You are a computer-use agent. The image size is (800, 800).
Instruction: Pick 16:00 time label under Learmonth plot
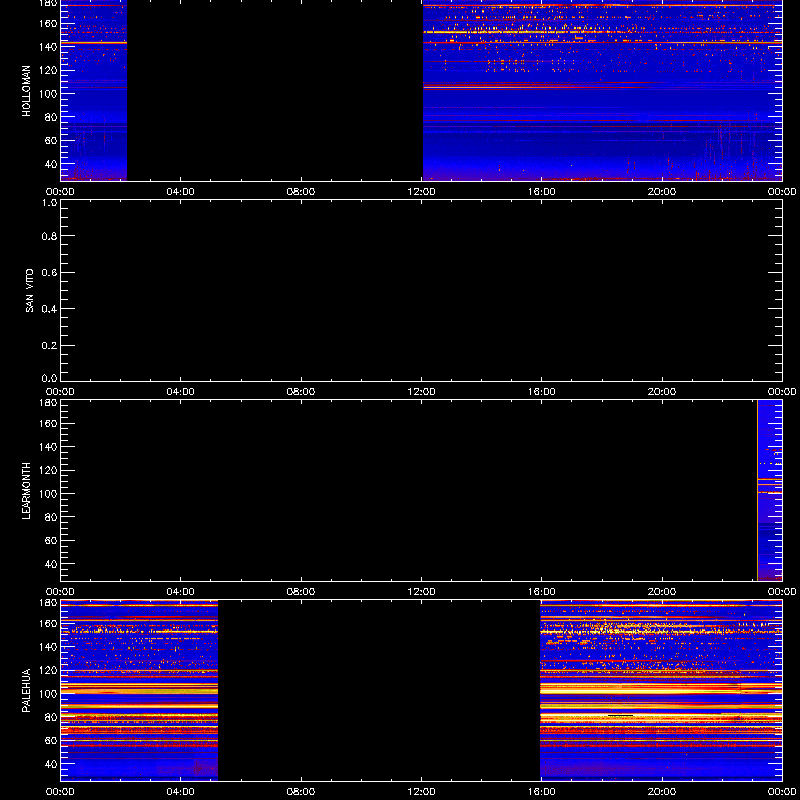542,592
